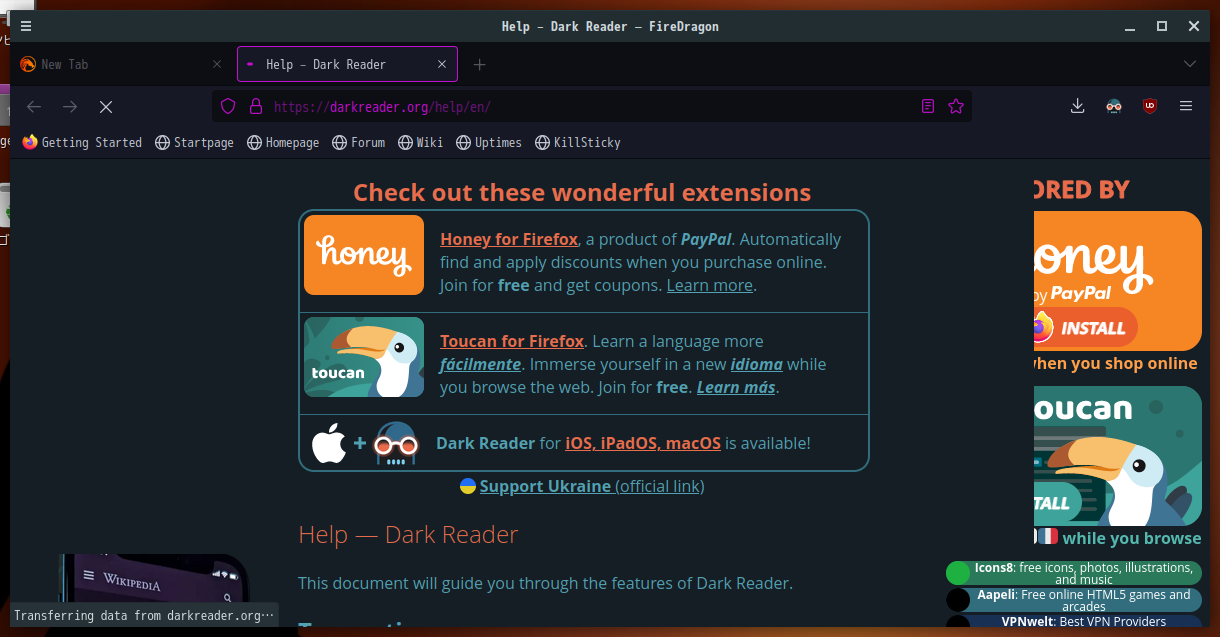Click the Ukraine flag icon
This screenshot has width=1220, height=637.
pos(467,486)
